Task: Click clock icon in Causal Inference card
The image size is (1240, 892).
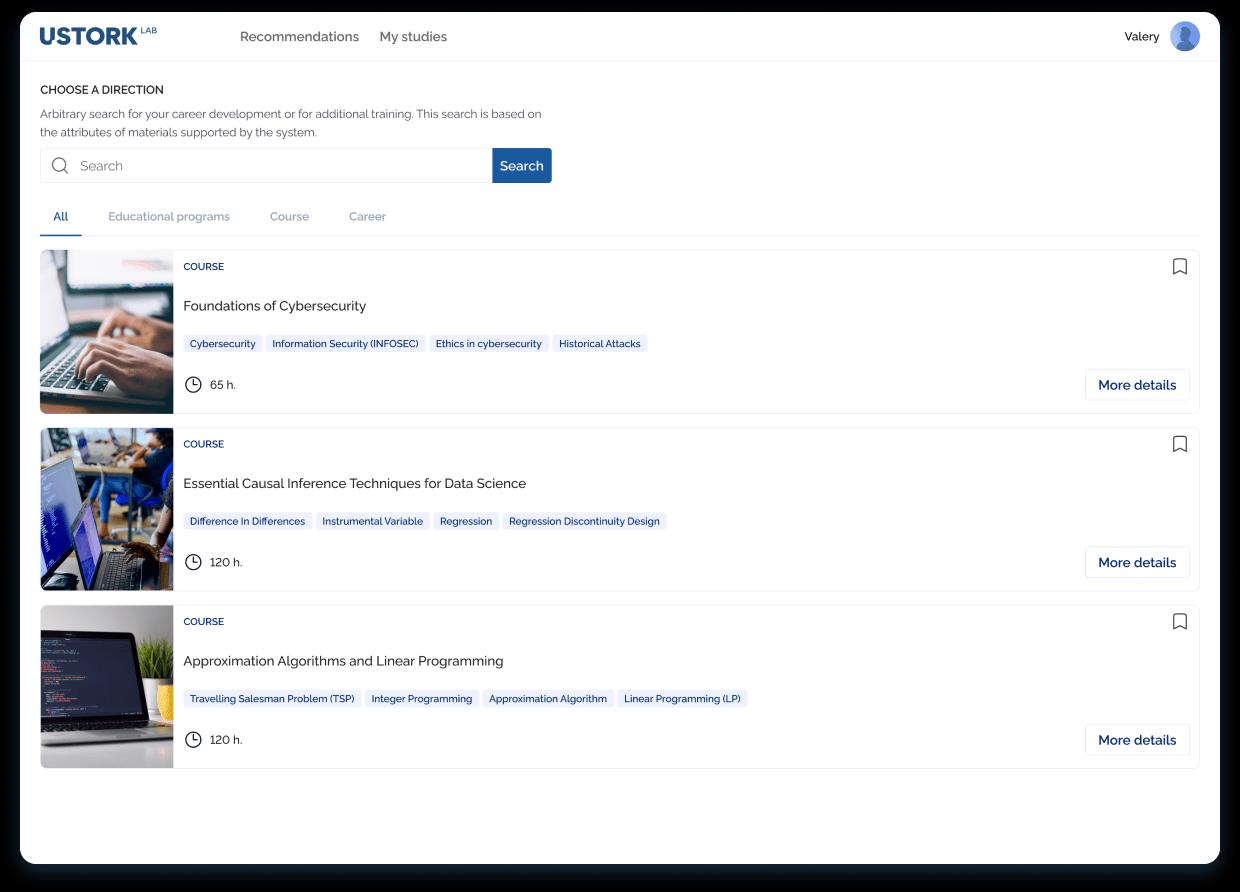Action: click(193, 562)
